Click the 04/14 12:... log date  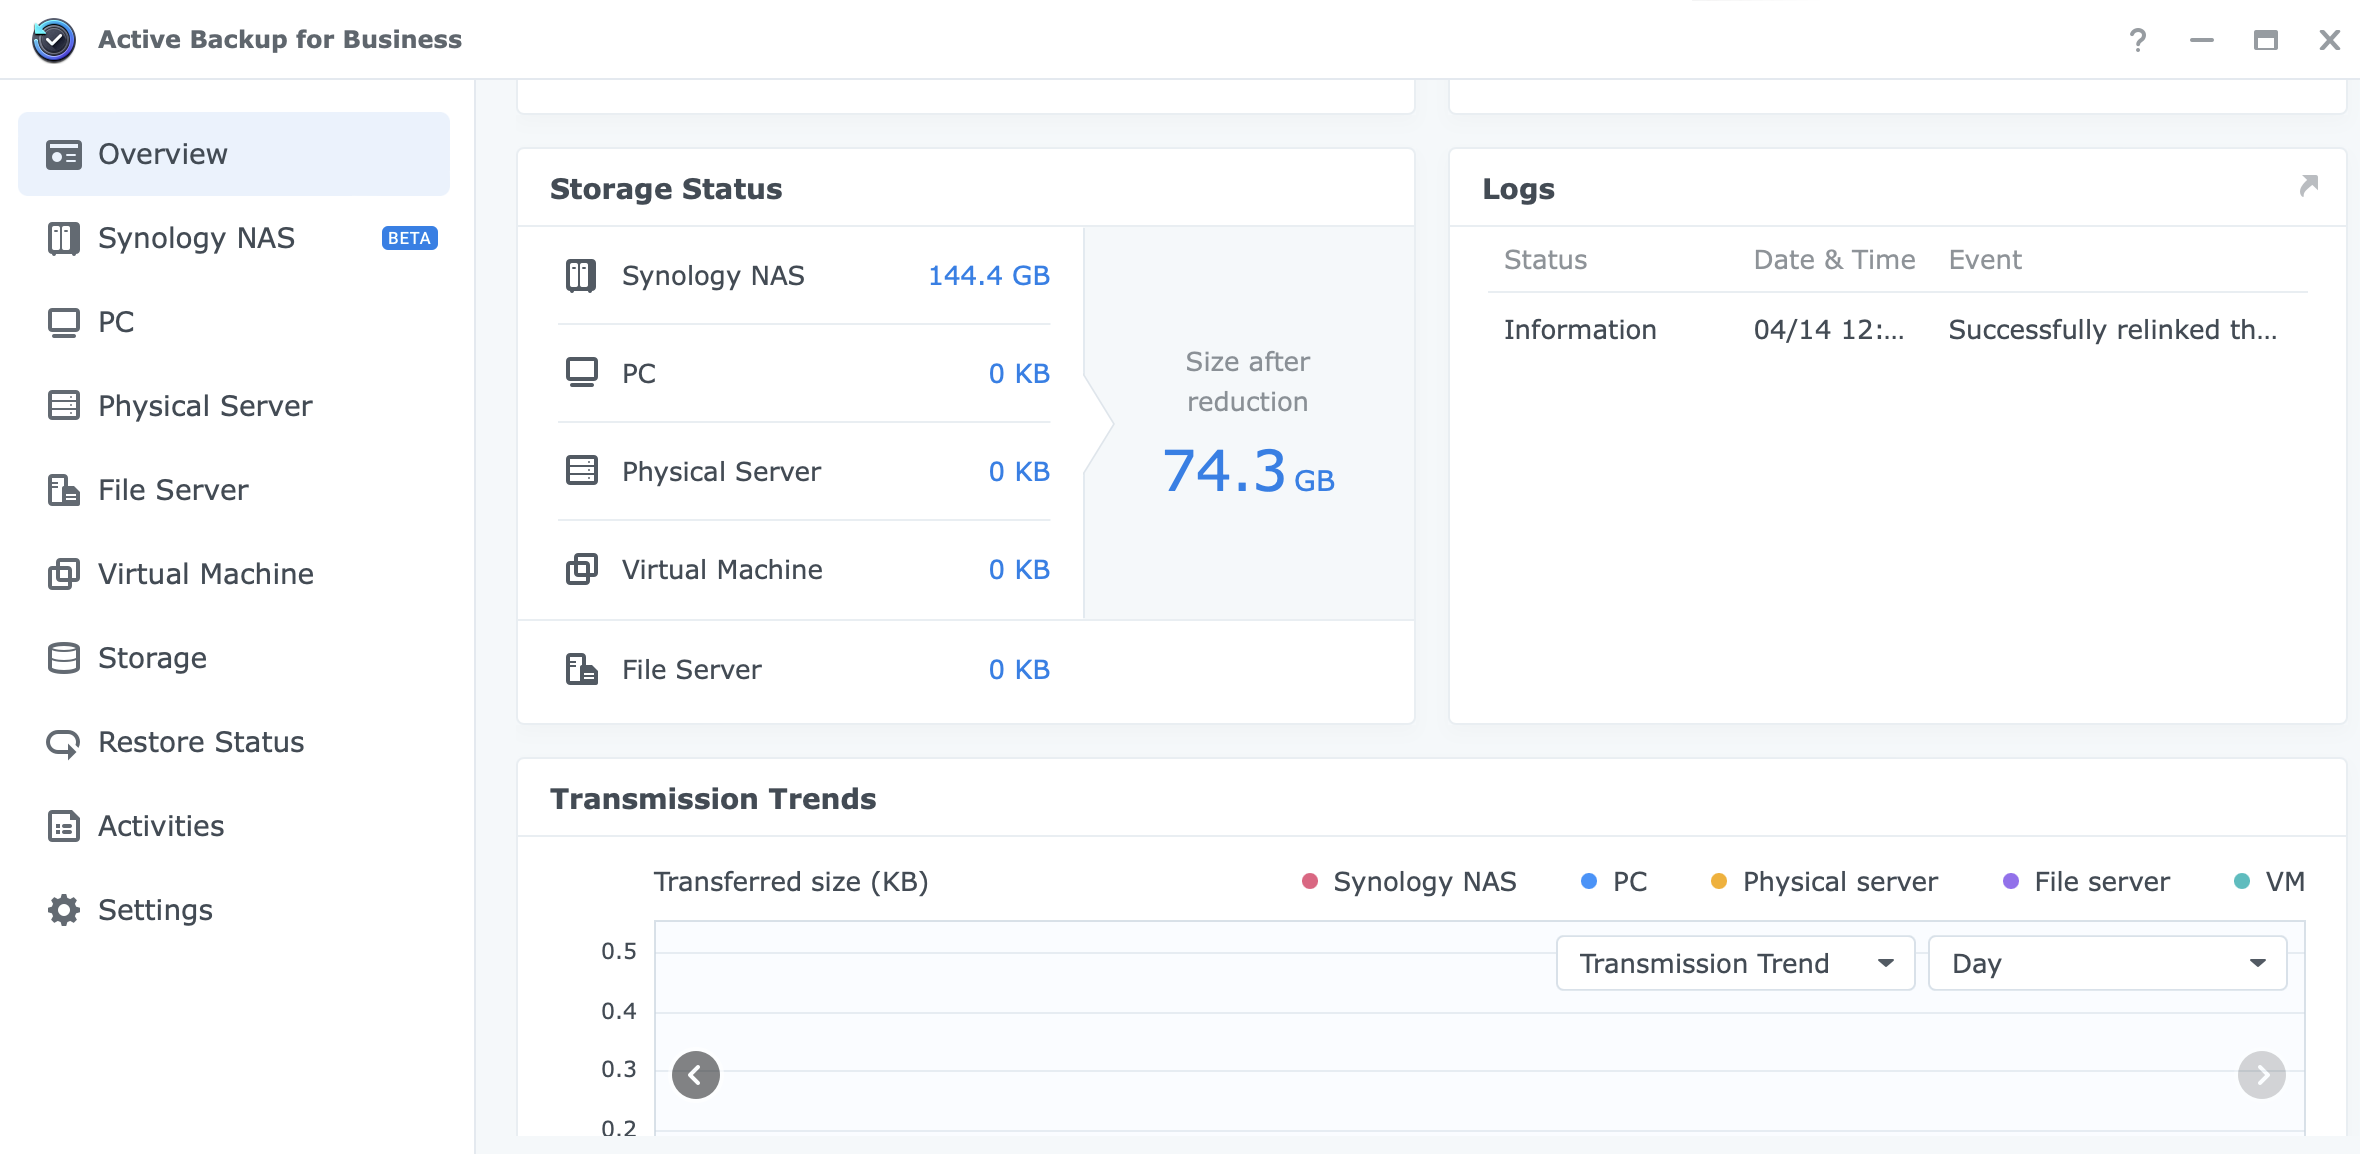point(1828,330)
